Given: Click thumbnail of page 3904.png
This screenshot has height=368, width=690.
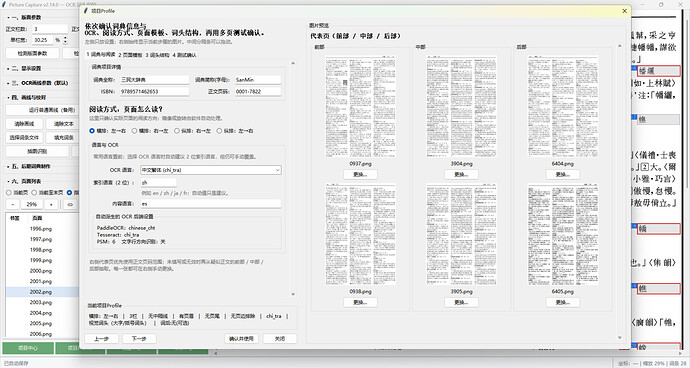Looking at the screenshot, I should click(462, 107).
